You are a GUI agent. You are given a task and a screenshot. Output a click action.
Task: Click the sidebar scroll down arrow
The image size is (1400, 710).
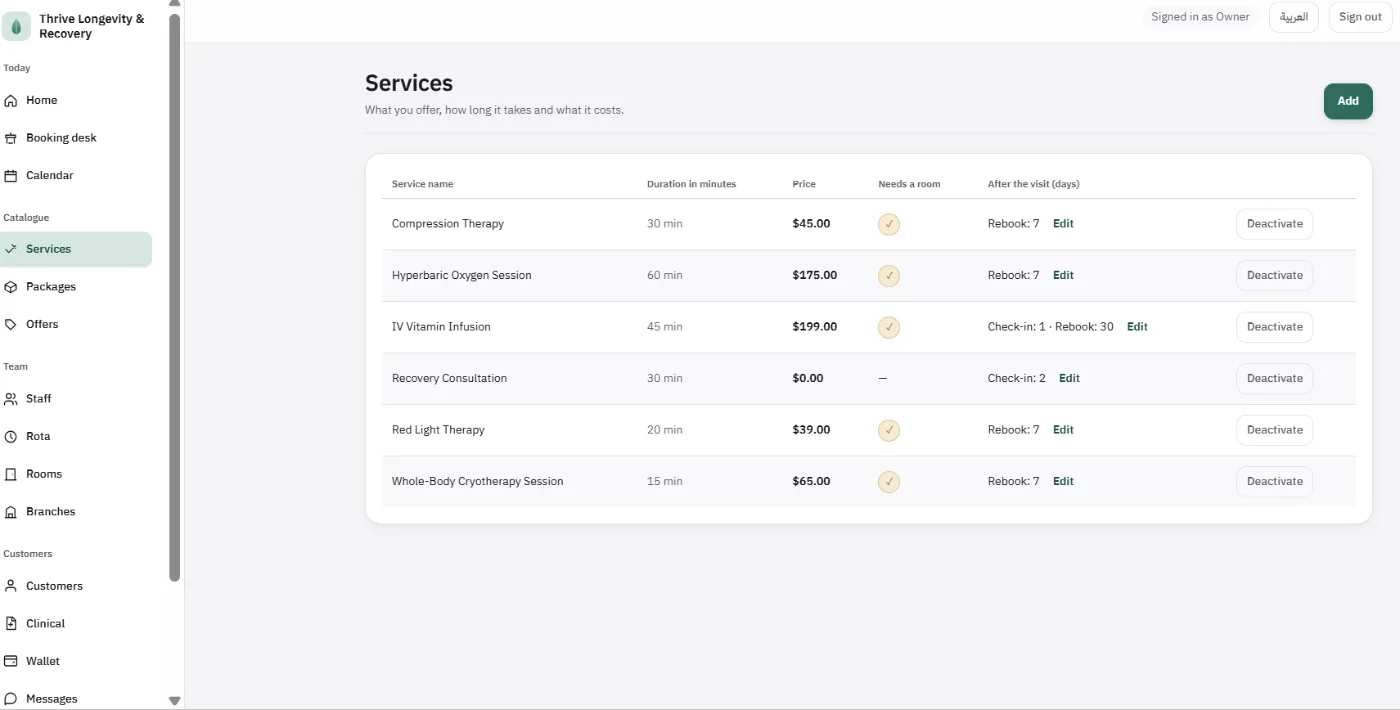point(175,701)
